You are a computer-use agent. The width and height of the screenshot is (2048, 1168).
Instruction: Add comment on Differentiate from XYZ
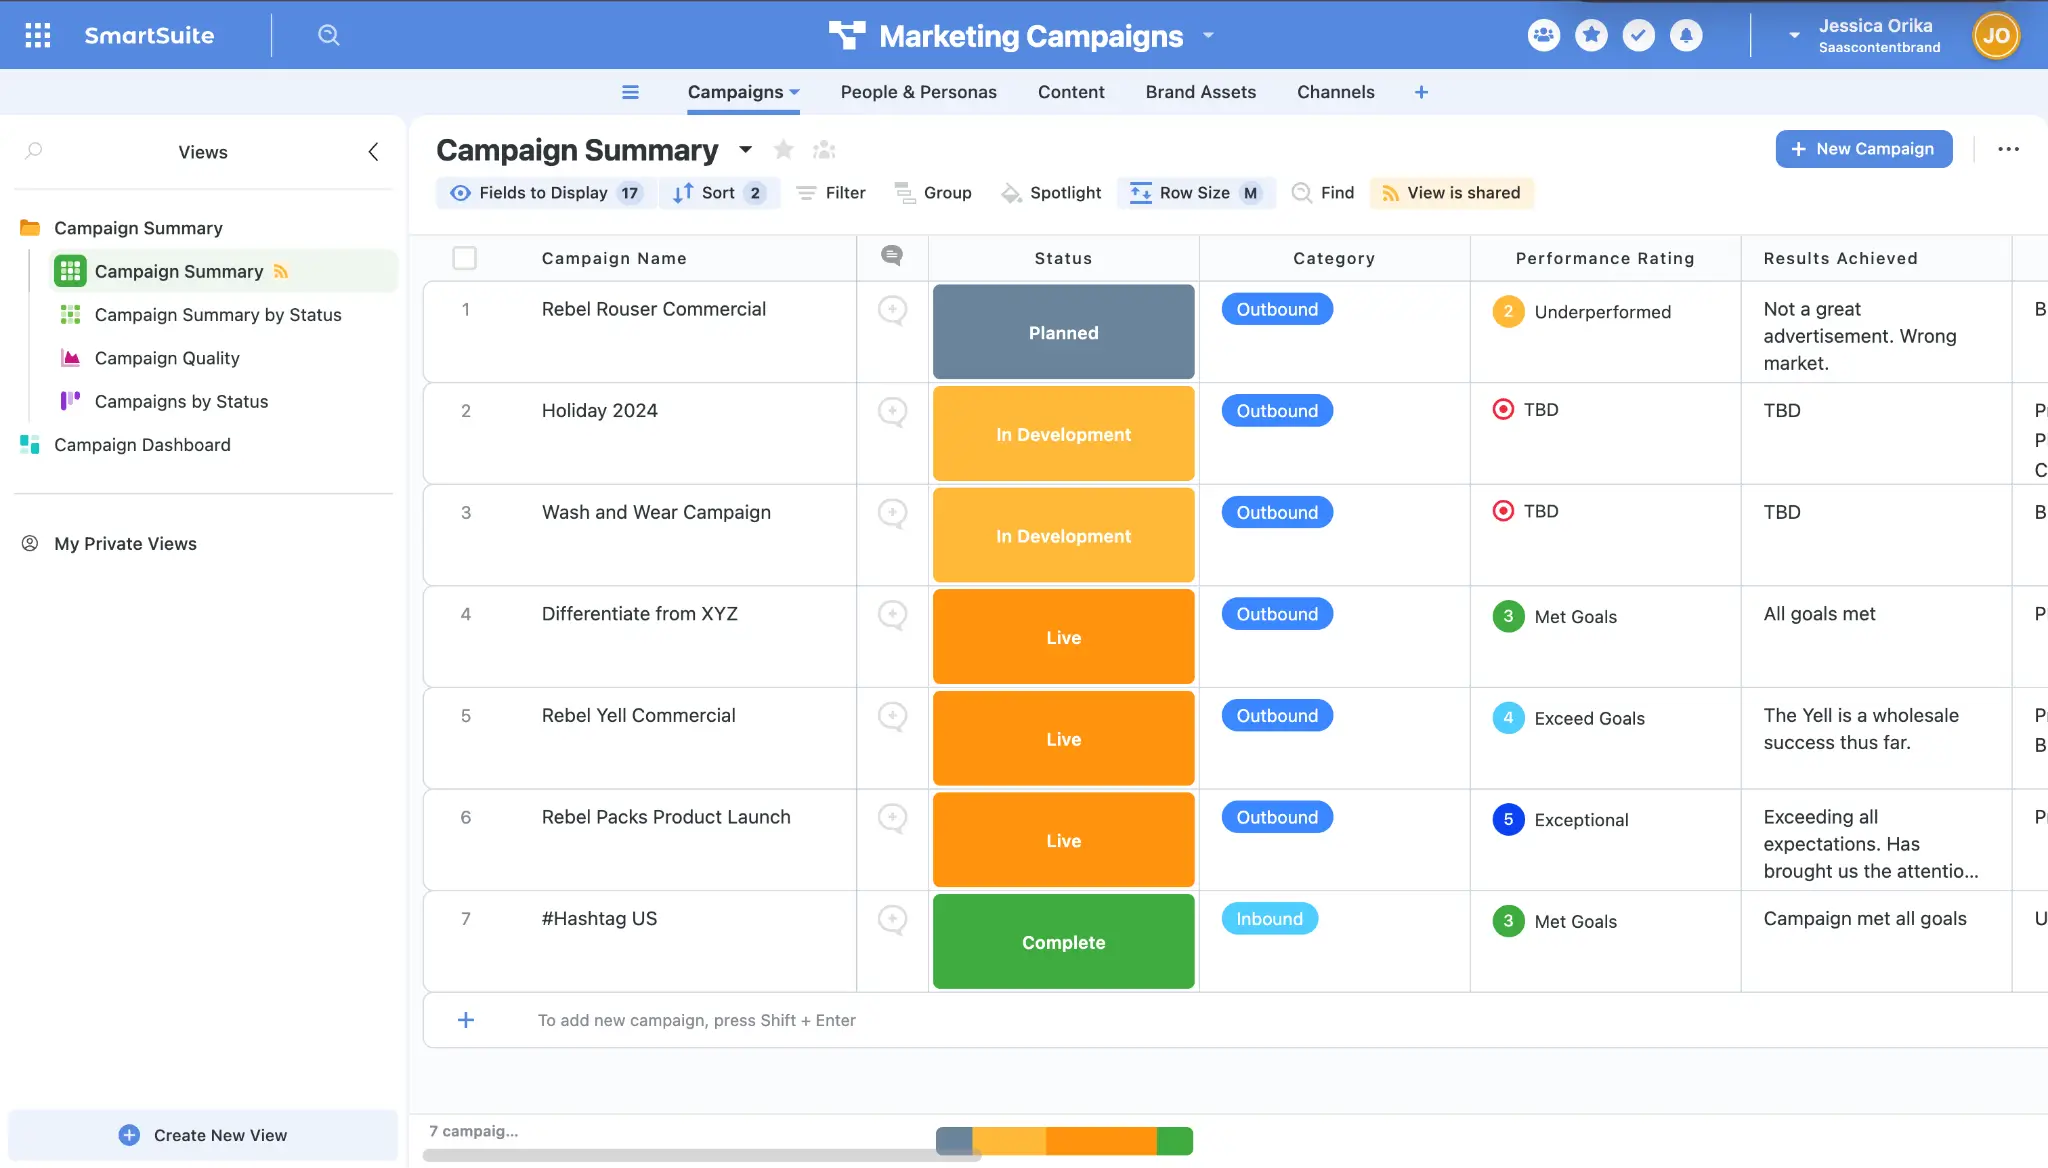[x=892, y=615]
